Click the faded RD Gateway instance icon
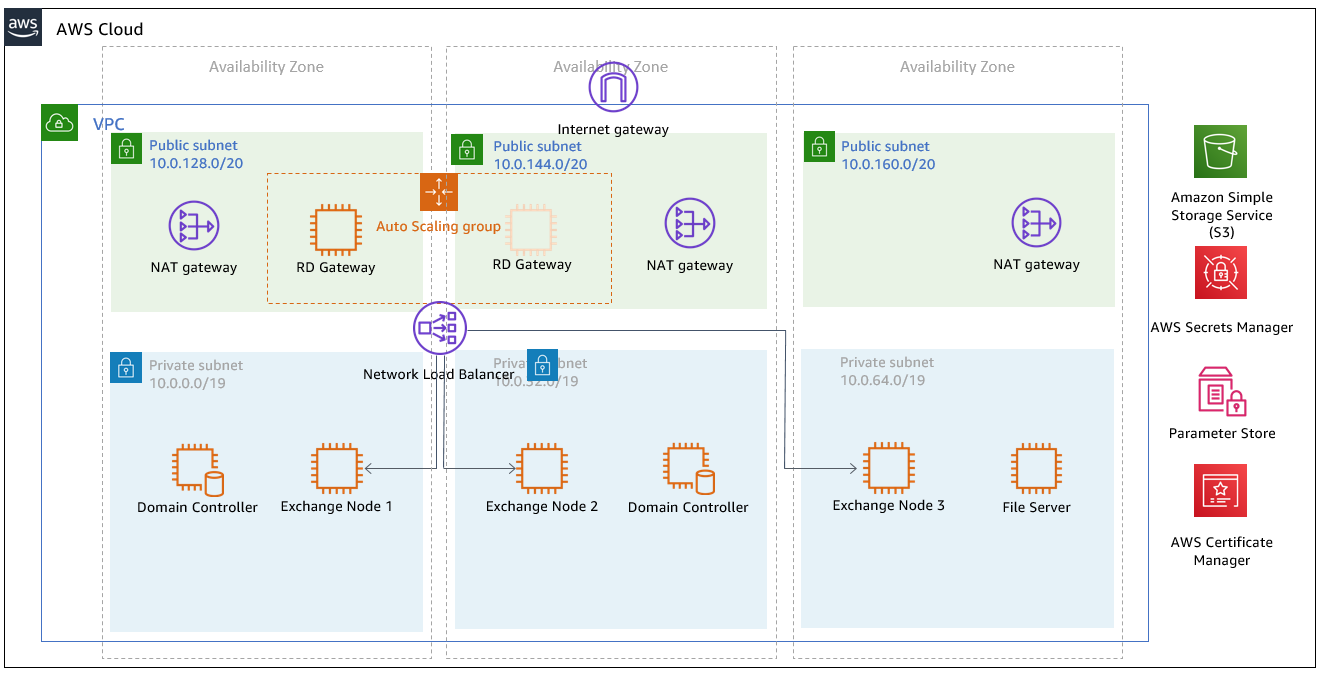The height and width of the screenshot is (679, 1328). click(532, 228)
